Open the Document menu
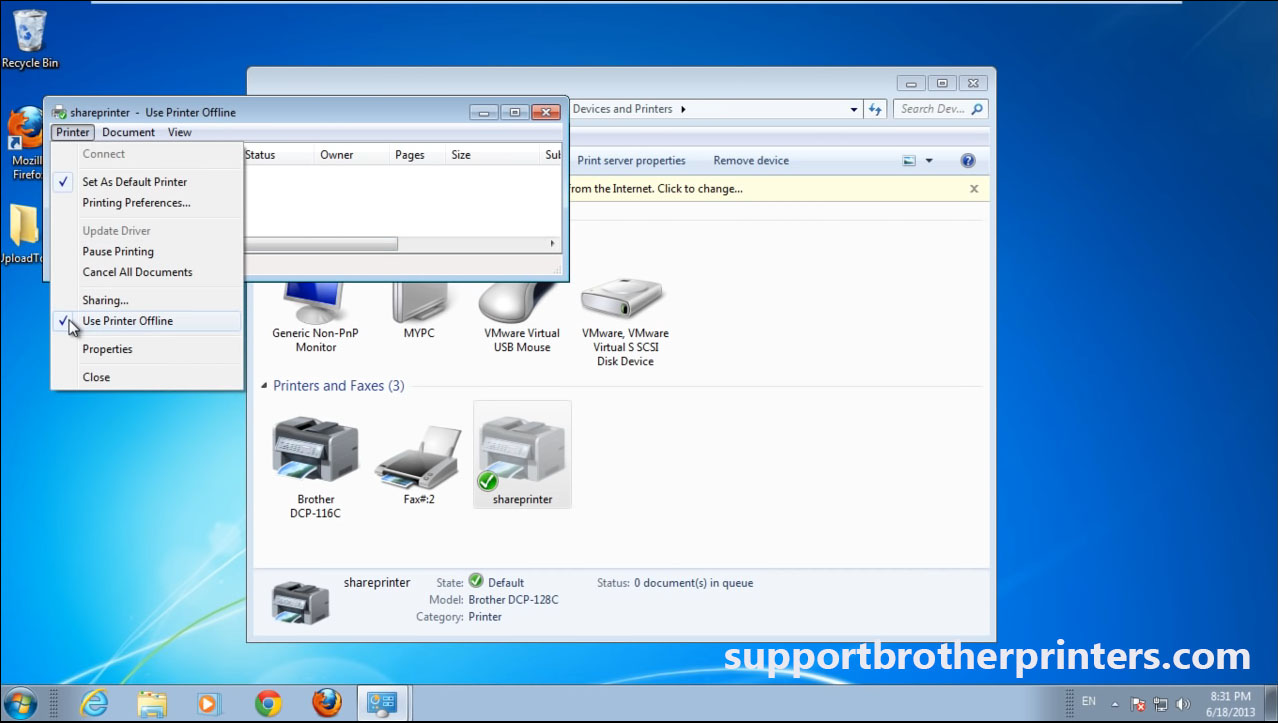1278x723 pixels. click(x=128, y=131)
